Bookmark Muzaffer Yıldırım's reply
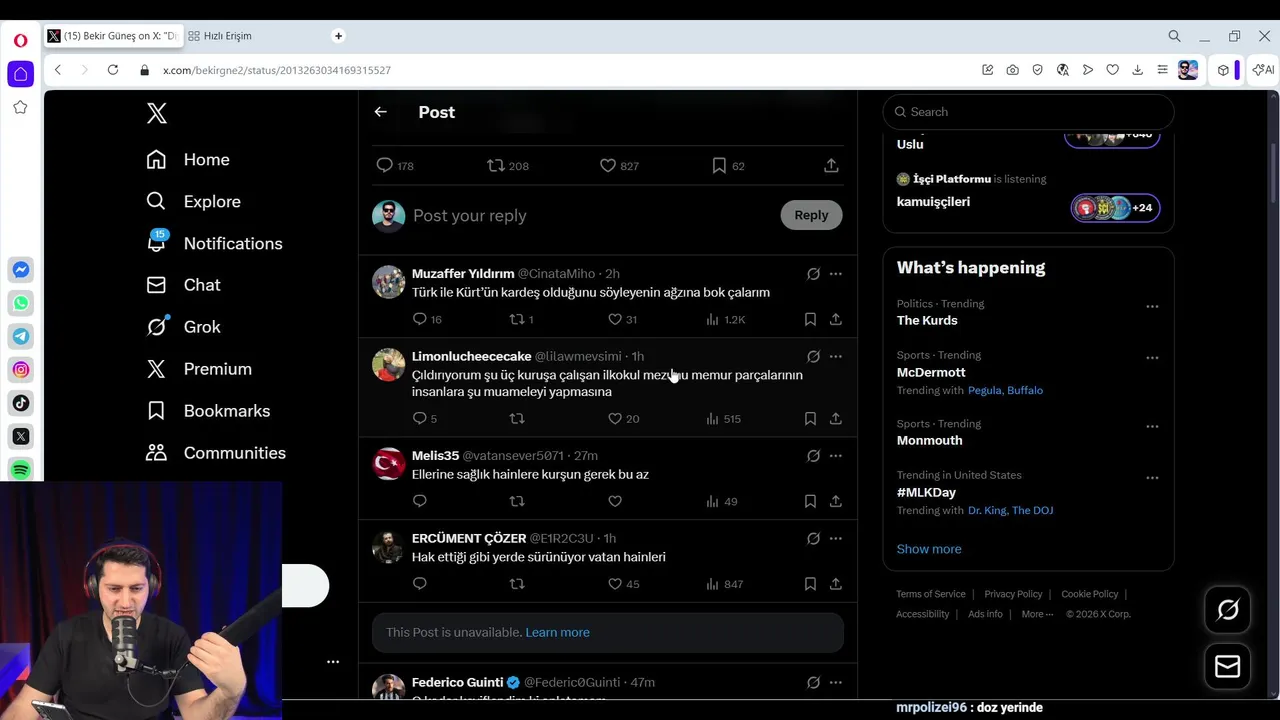1280x720 pixels. click(x=810, y=319)
